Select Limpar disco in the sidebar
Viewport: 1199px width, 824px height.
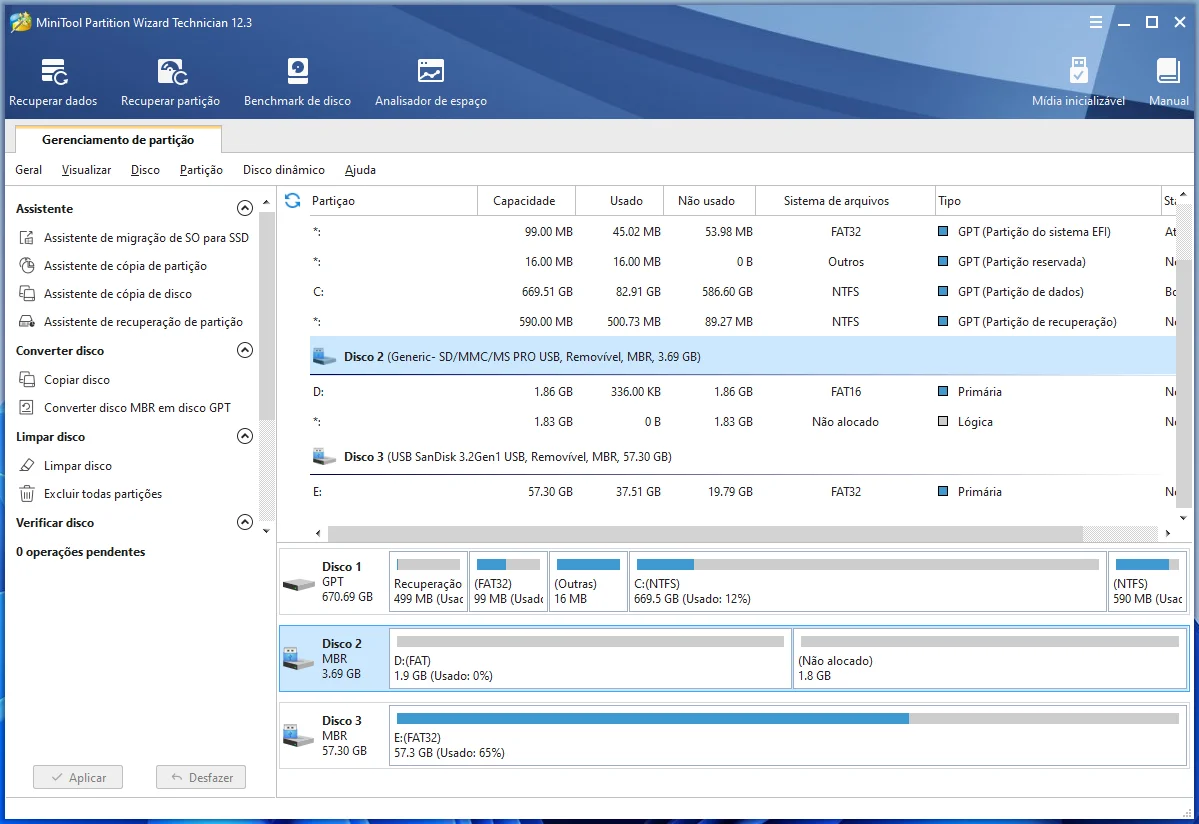pyautogui.click(x=78, y=466)
